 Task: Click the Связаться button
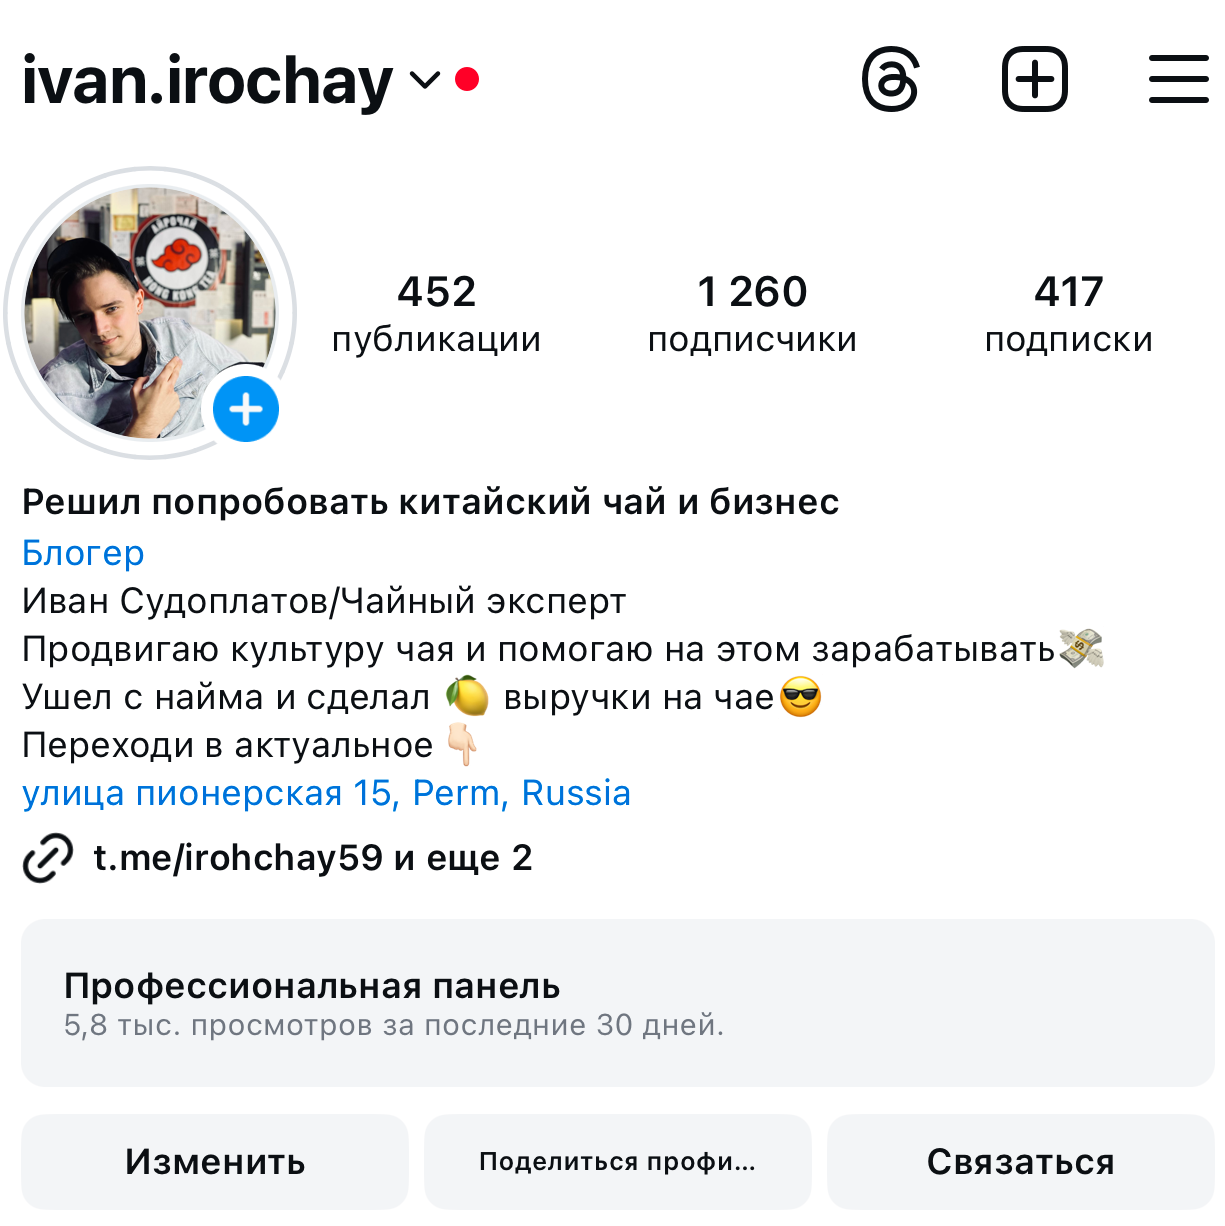[x=1021, y=1162]
